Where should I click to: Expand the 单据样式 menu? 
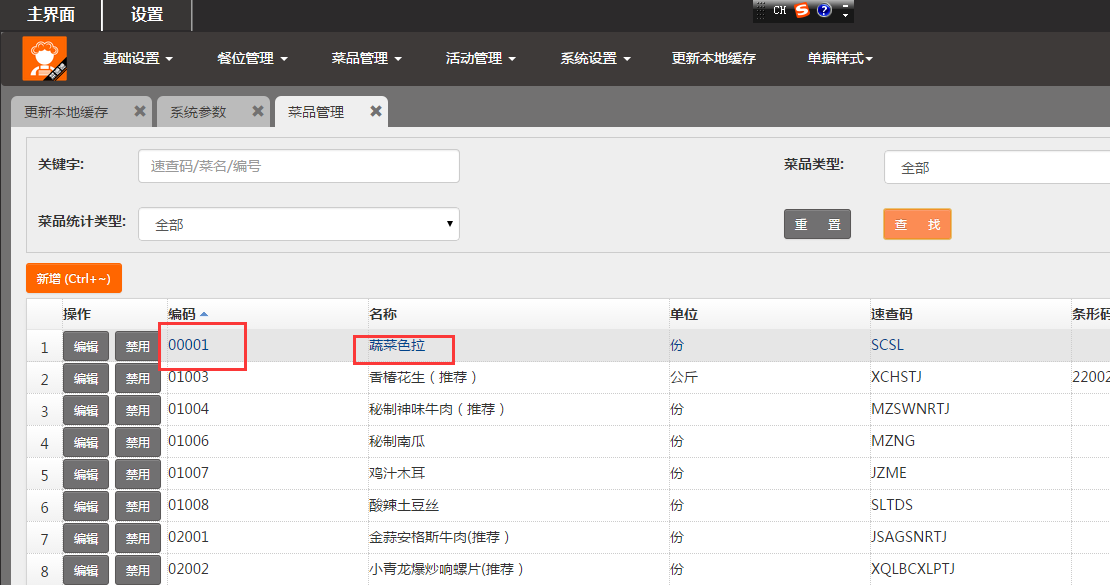point(840,58)
